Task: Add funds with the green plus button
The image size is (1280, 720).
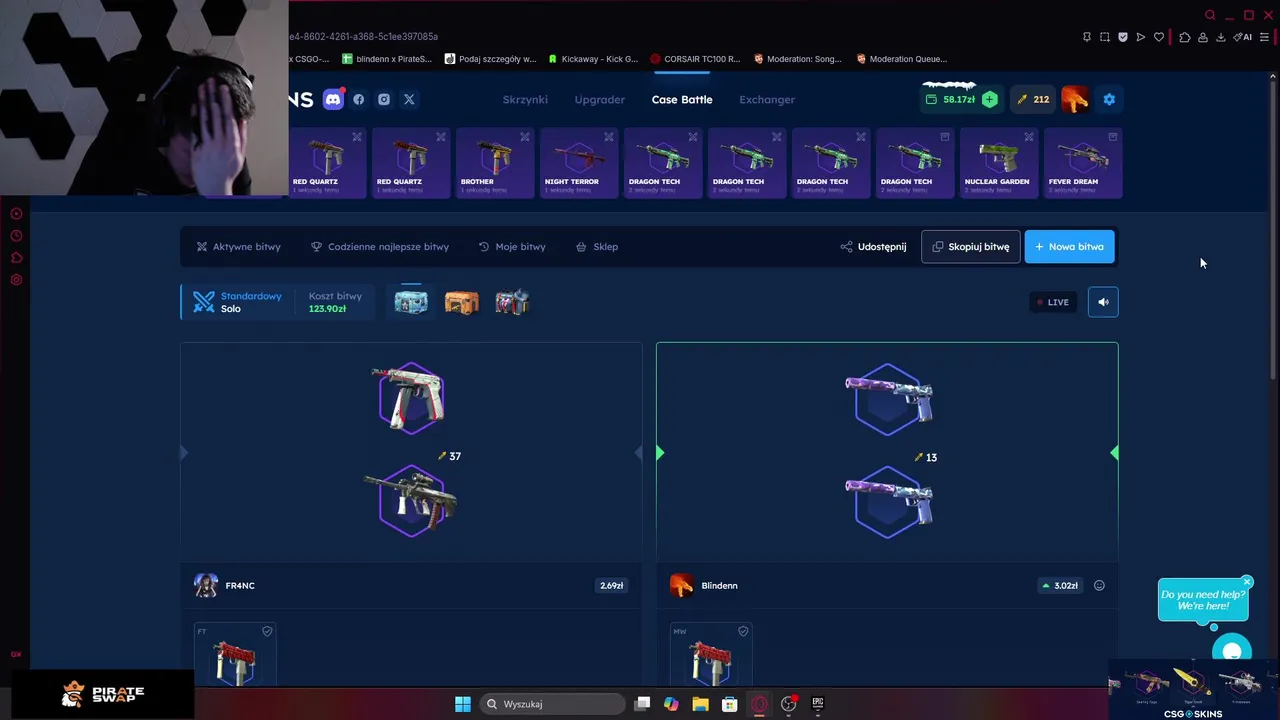Action: pyautogui.click(x=989, y=99)
